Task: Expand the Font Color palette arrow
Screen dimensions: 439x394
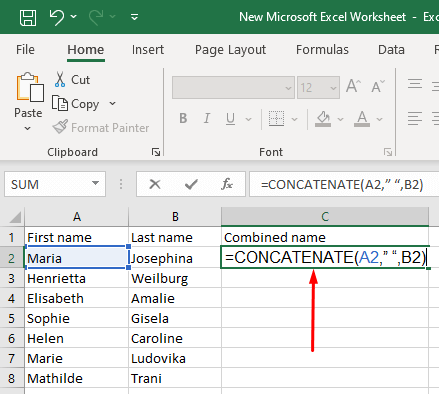Action: (379, 119)
